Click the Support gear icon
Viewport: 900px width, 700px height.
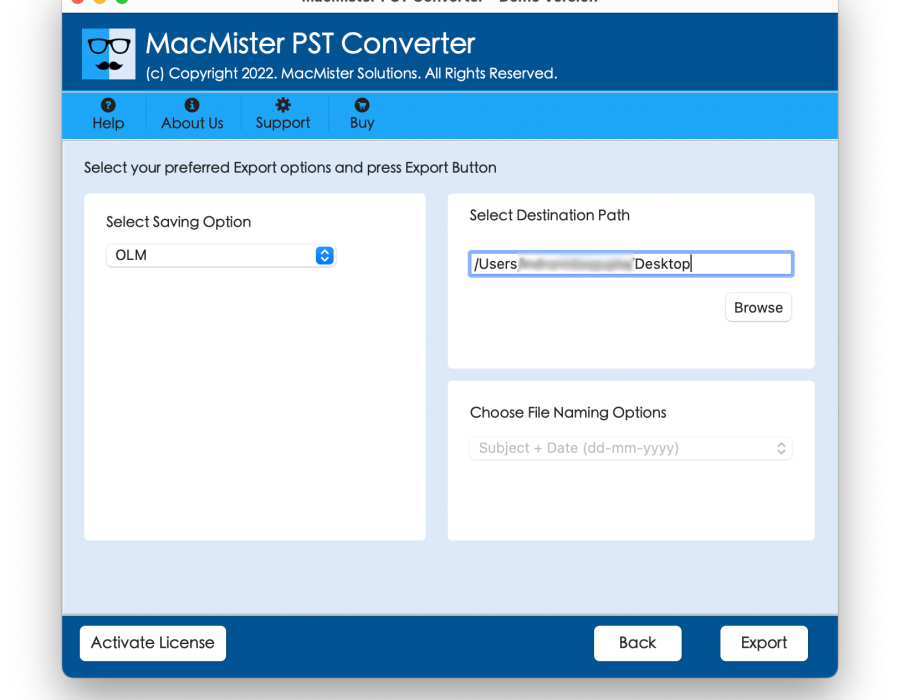(x=283, y=105)
